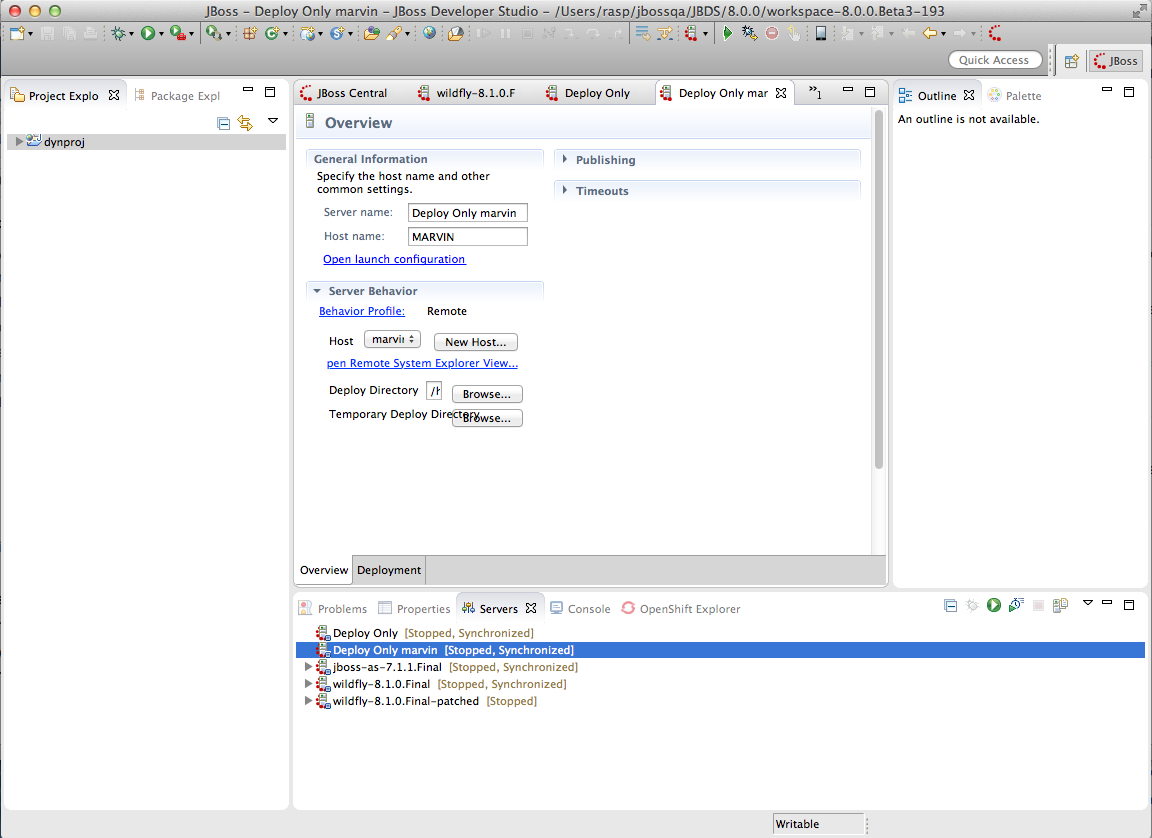Viewport: 1152px width, 838px height.
Task: Click the Quick Access search box
Action: pos(994,59)
